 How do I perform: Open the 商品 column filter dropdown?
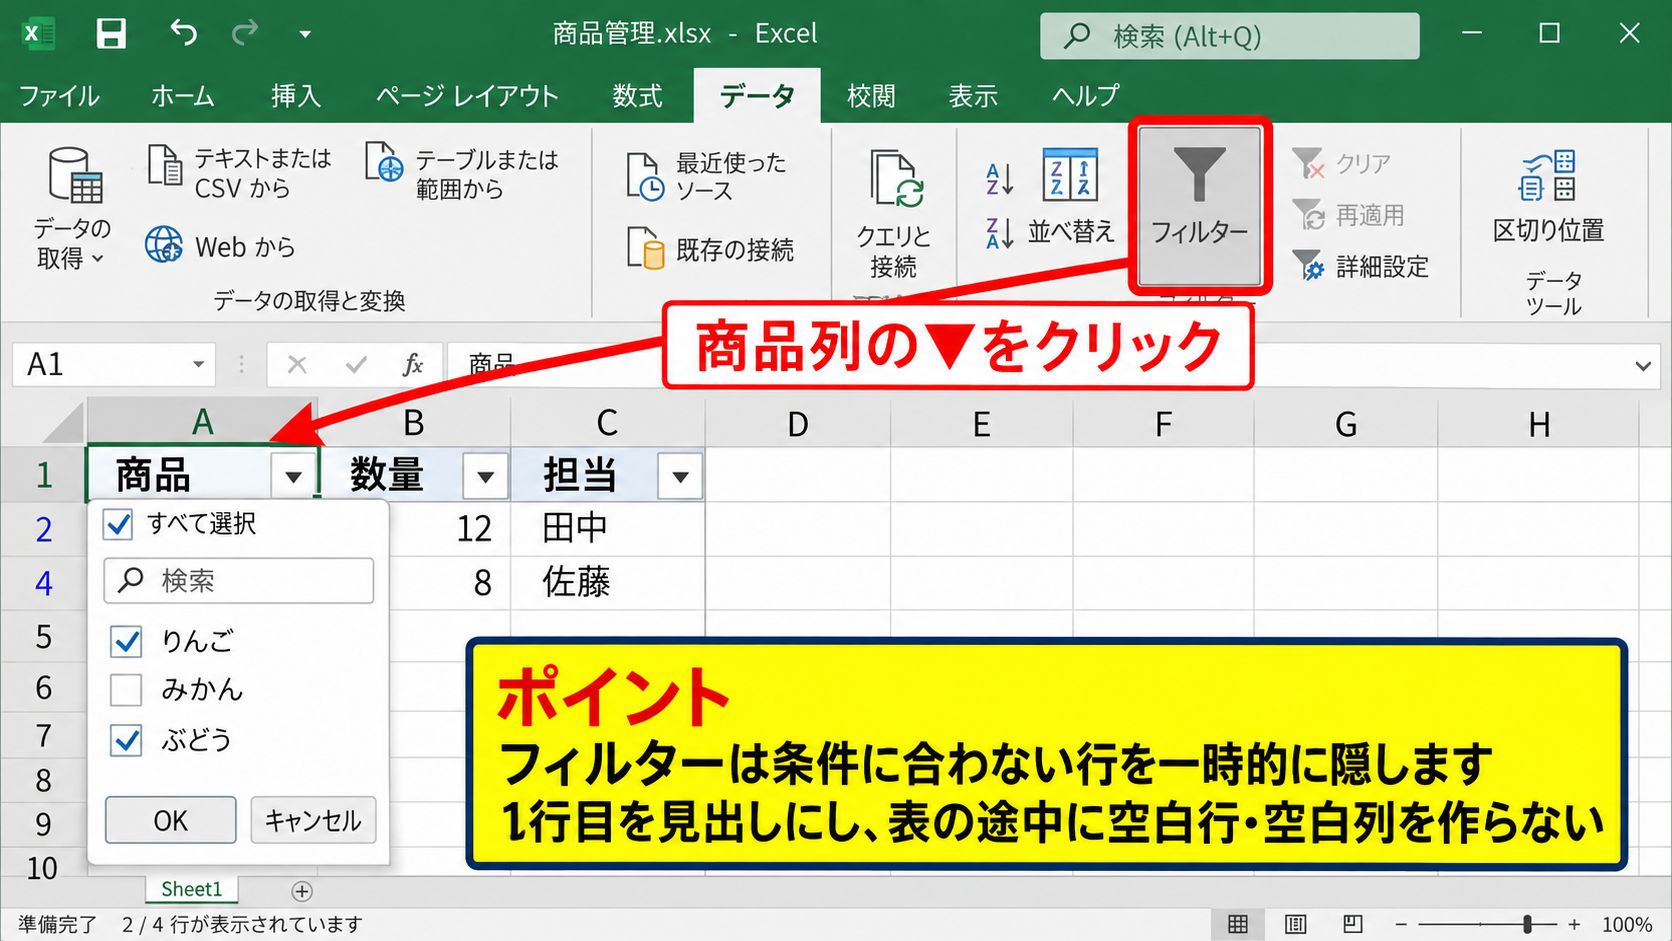coord(293,477)
